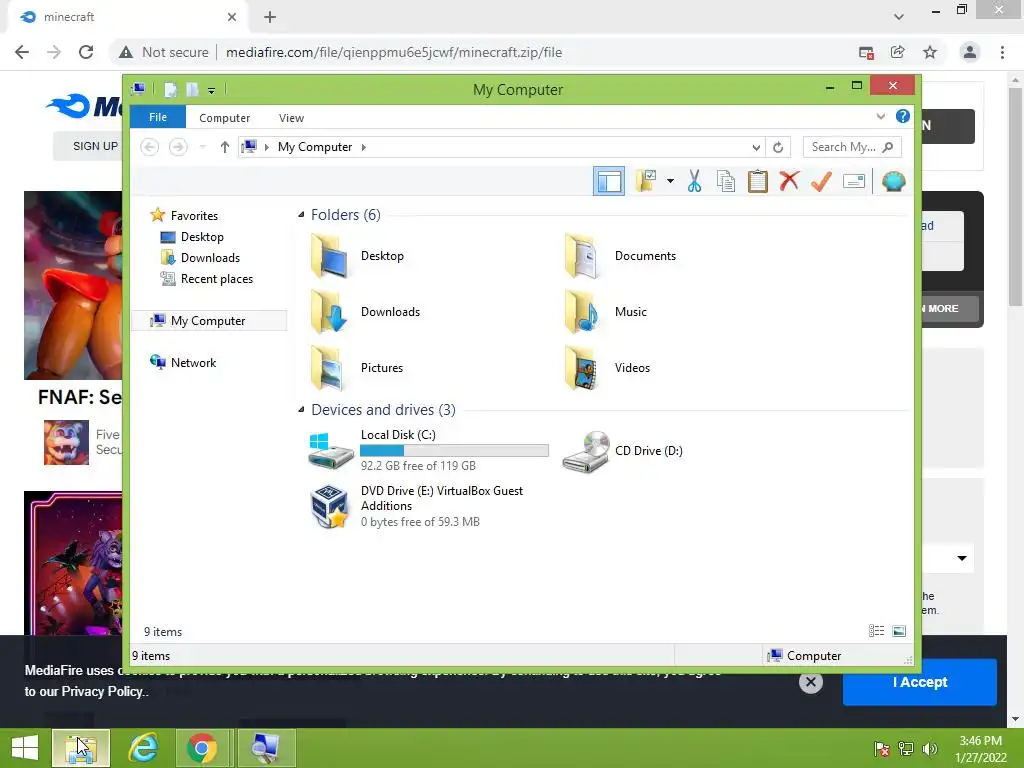This screenshot has width=1024, height=768.
Task: Click the Copy icon in Explorer toolbar
Action: (x=726, y=181)
